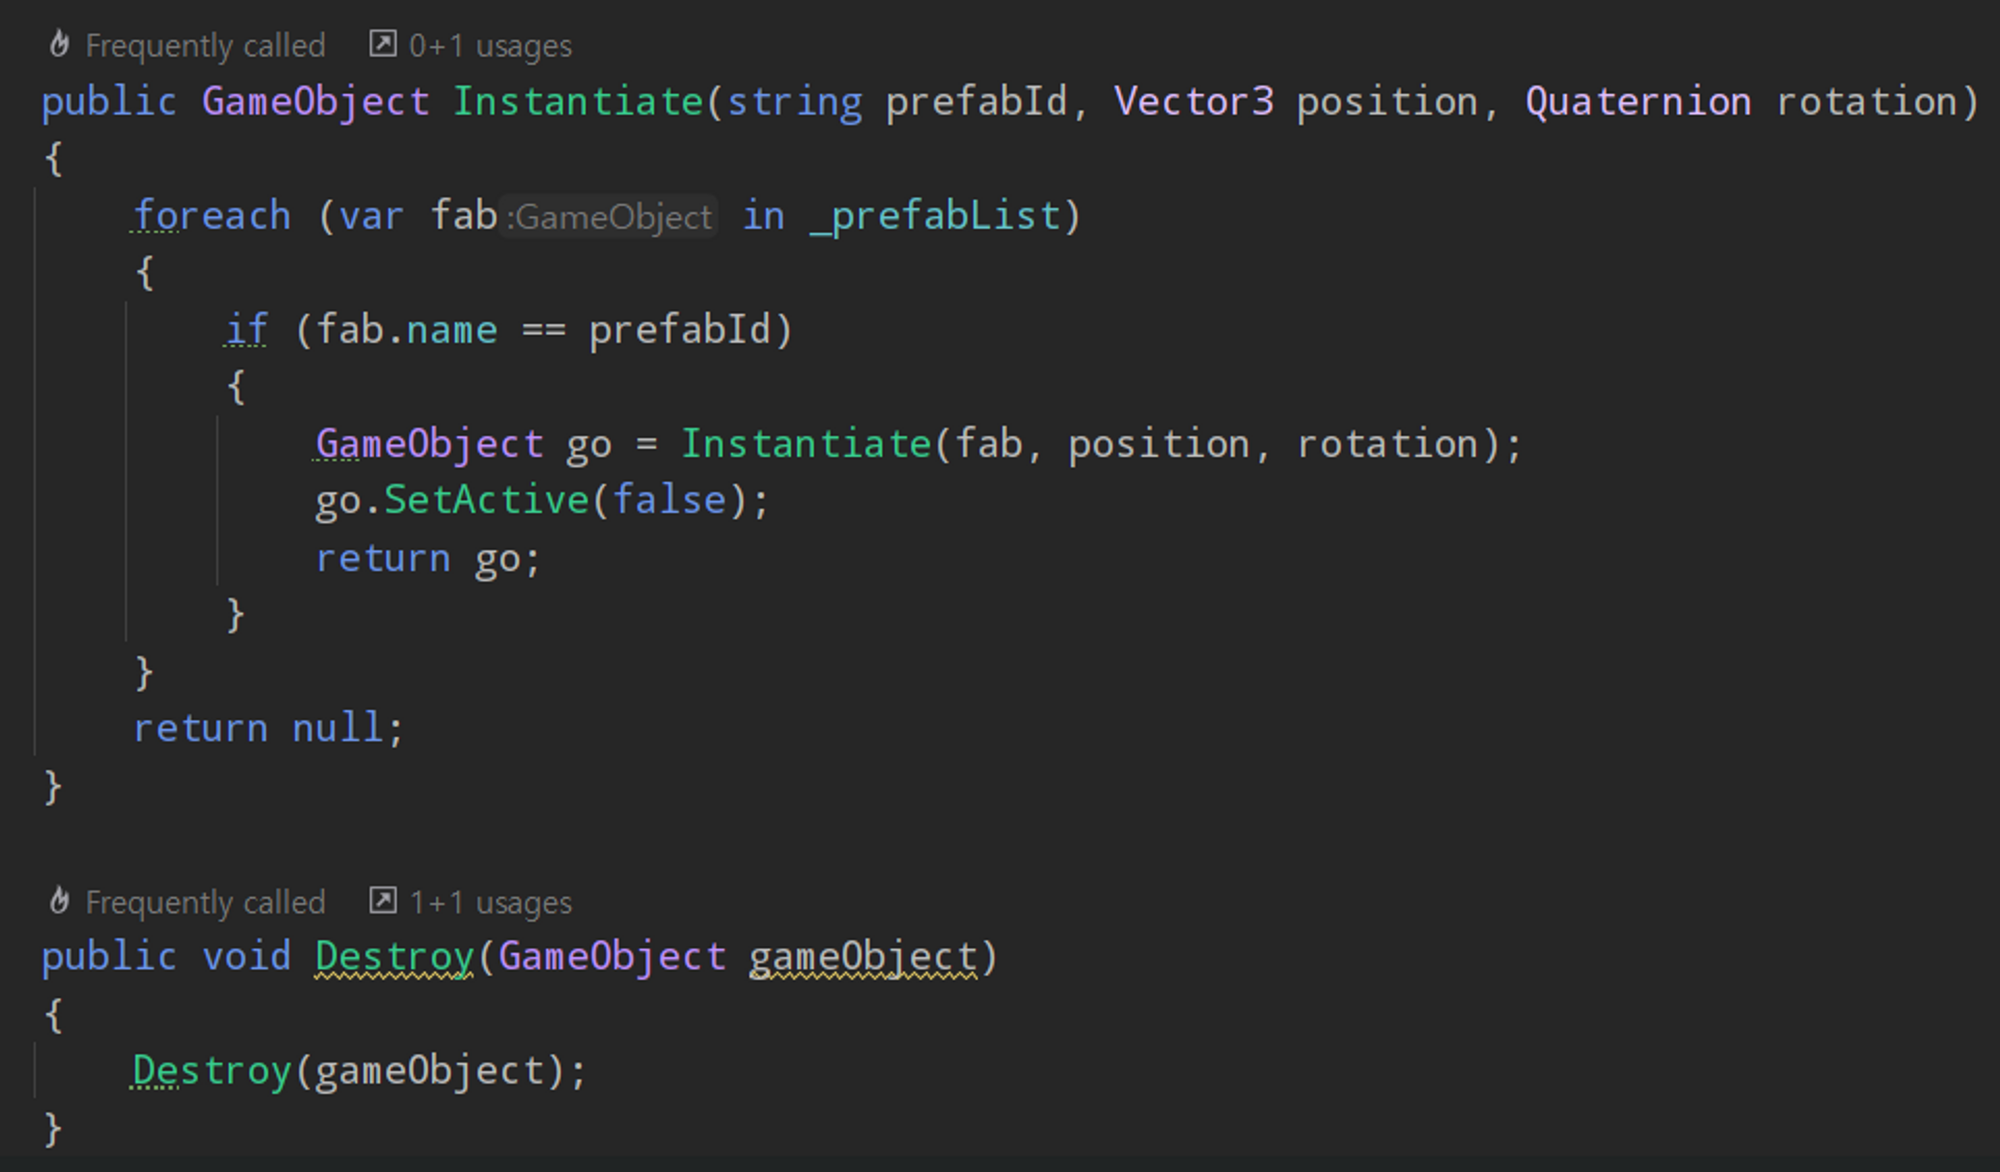The height and width of the screenshot is (1172, 2000).
Task: Click the if keyword in the condition
Action: click(x=246, y=330)
